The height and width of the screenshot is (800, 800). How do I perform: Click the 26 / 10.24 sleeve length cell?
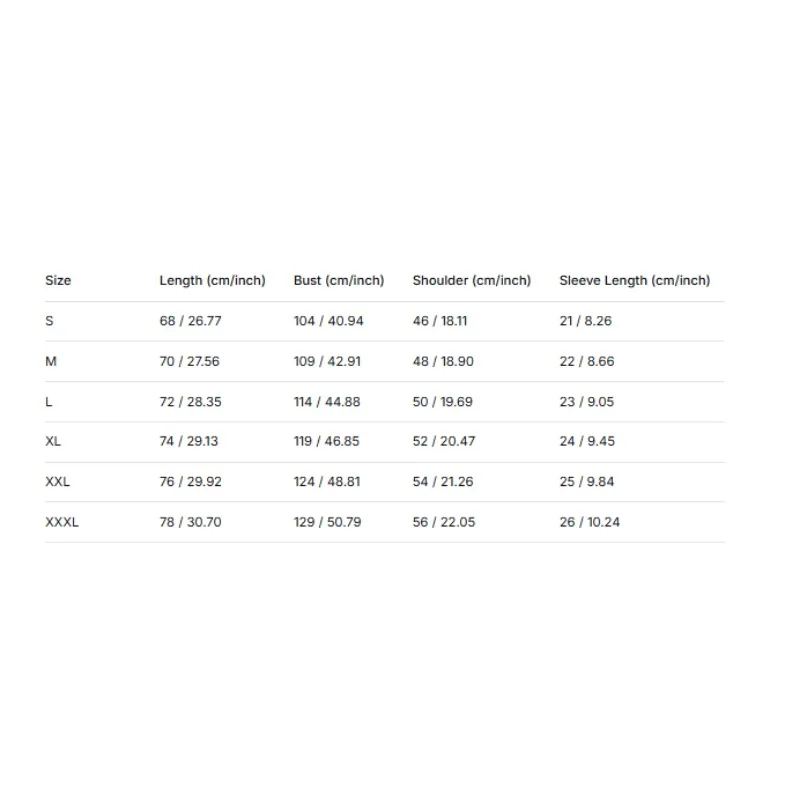tap(589, 521)
